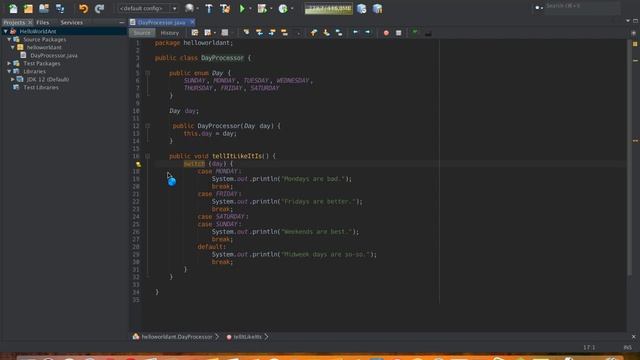This screenshot has width=640, height=360.
Task: Click the Debug Project icon
Action: click(262, 8)
